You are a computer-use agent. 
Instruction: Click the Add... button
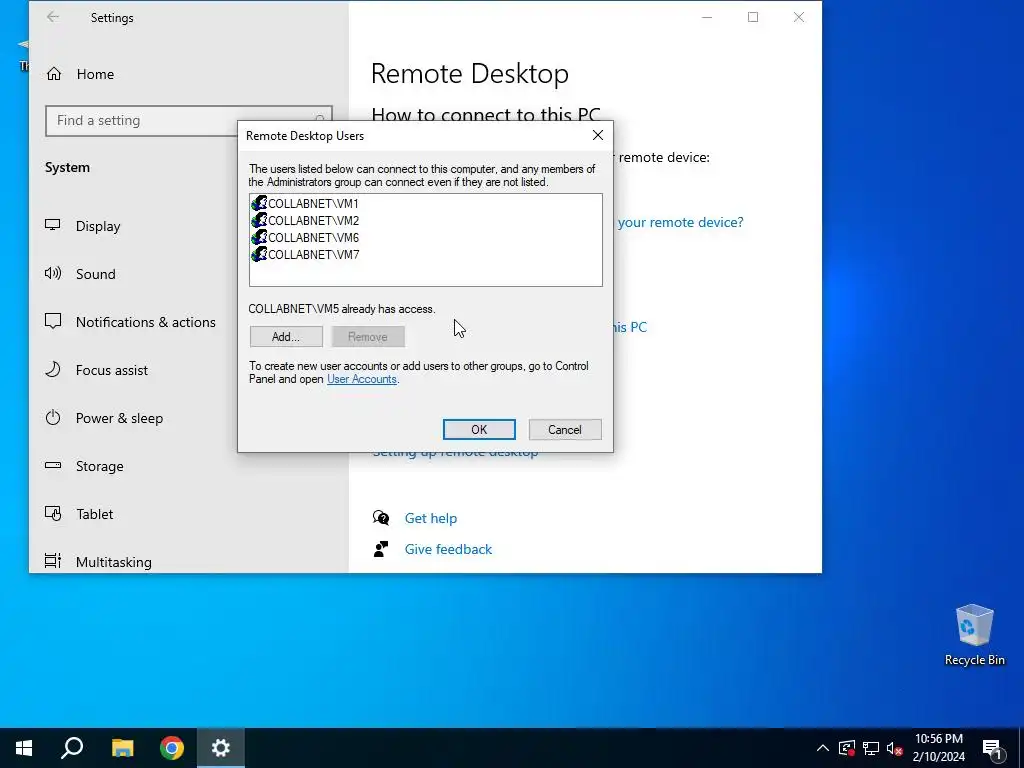click(x=286, y=337)
